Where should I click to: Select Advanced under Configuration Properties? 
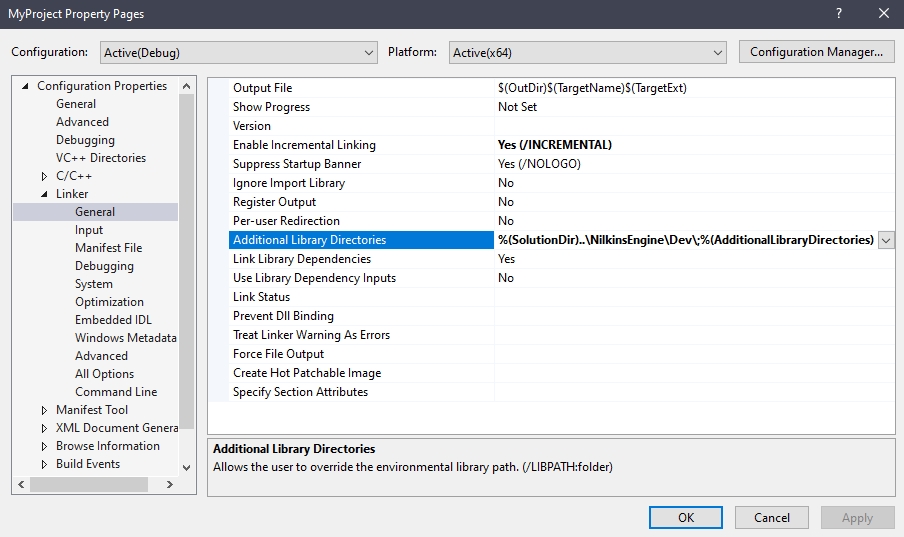coord(82,122)
